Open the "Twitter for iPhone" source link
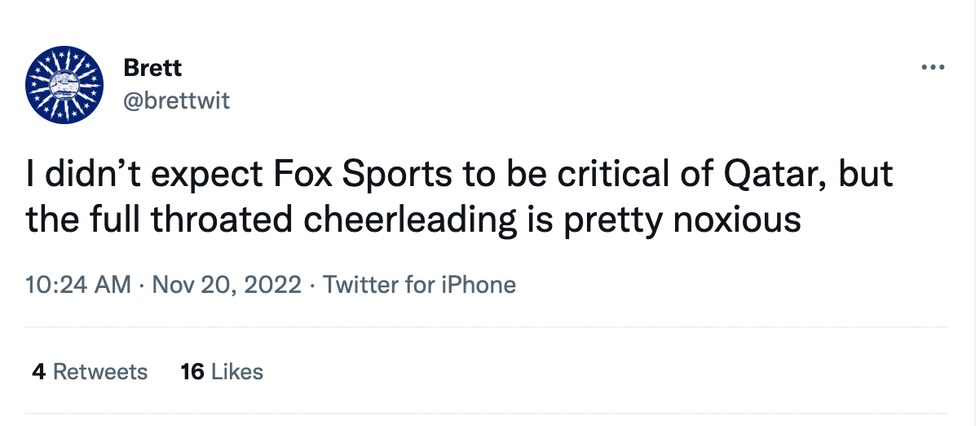Viewport: 980px width, 426px height. pyautogui.click(x=420, y=284)
